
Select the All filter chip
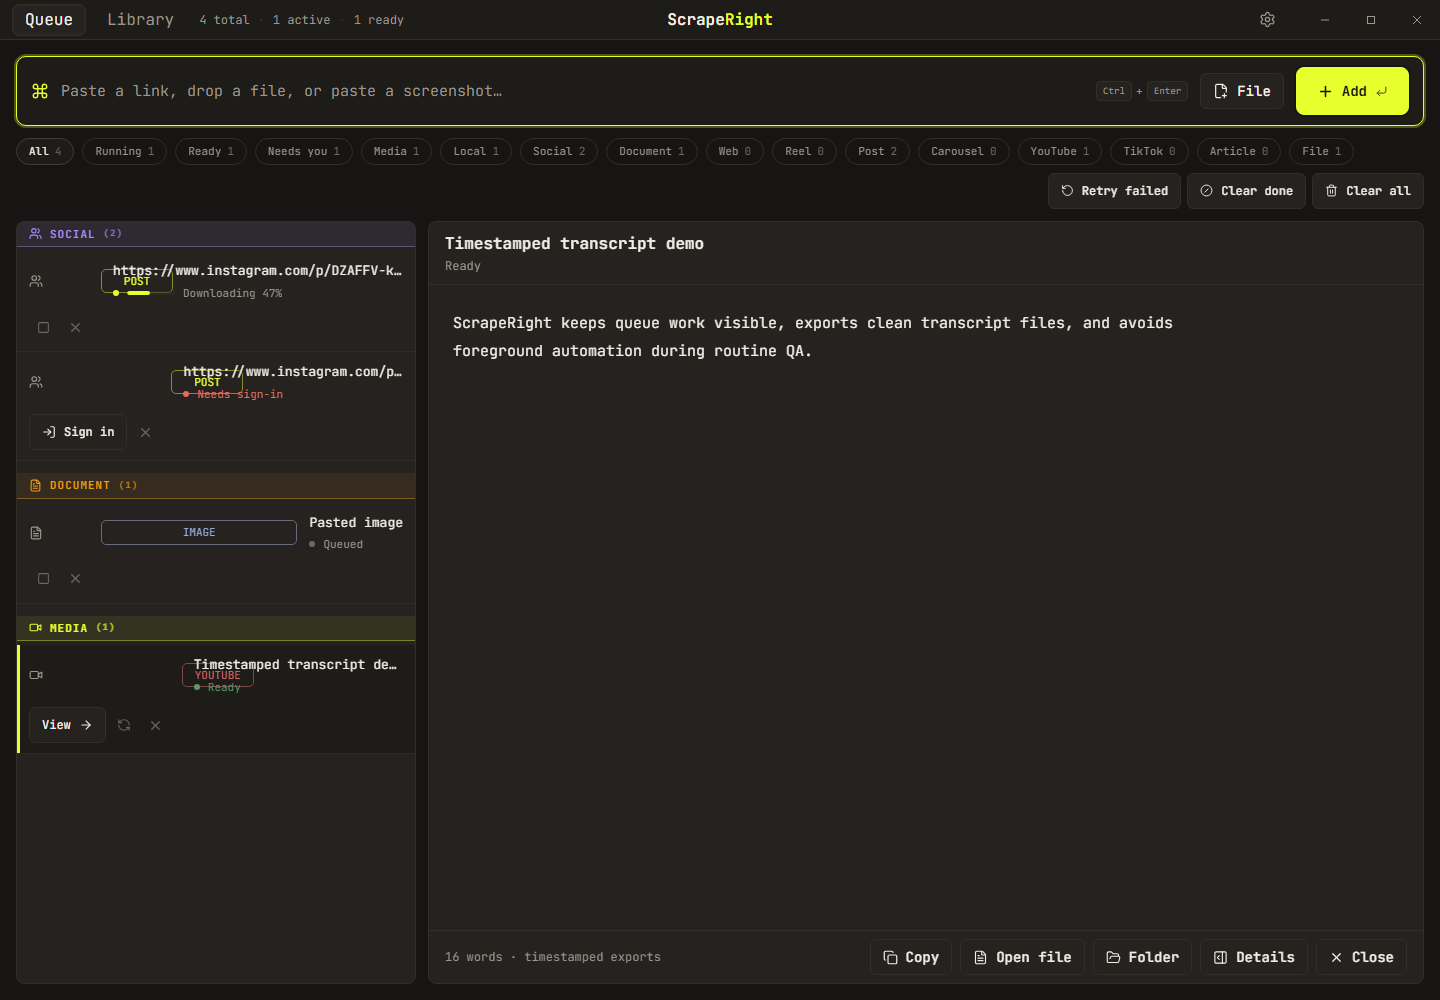click(45, 151)
